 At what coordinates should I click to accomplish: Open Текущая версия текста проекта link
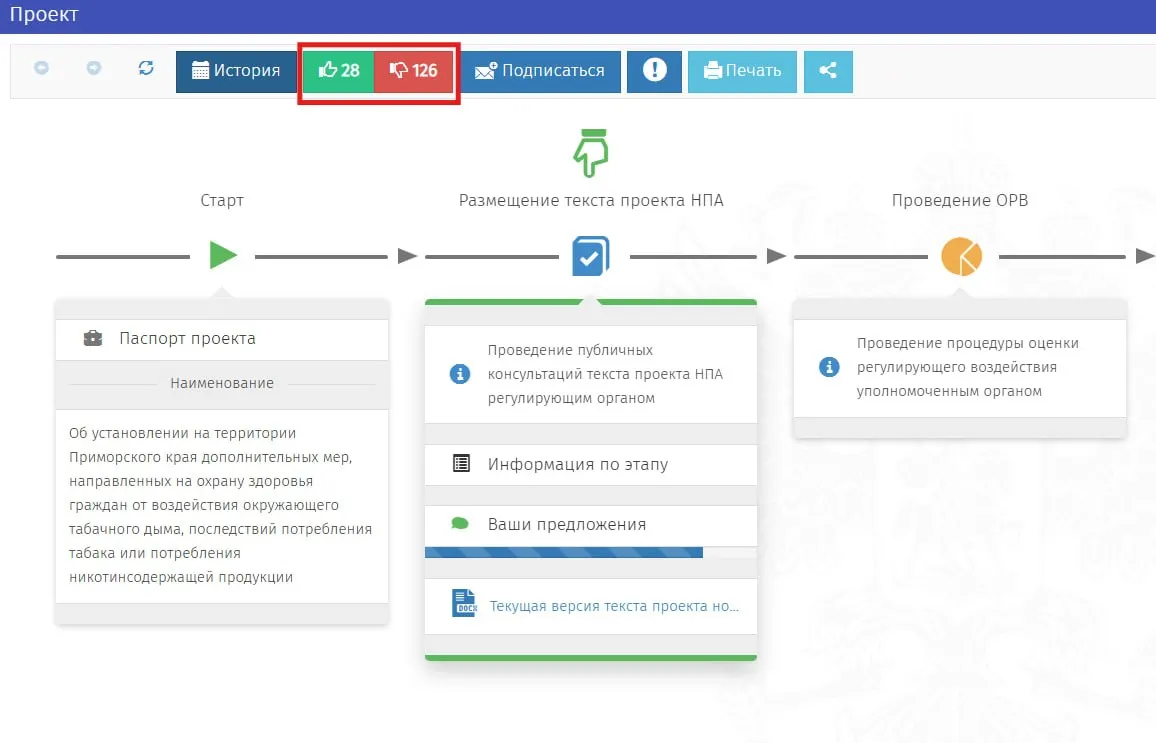pyautogui.click(x=614, y=606)
